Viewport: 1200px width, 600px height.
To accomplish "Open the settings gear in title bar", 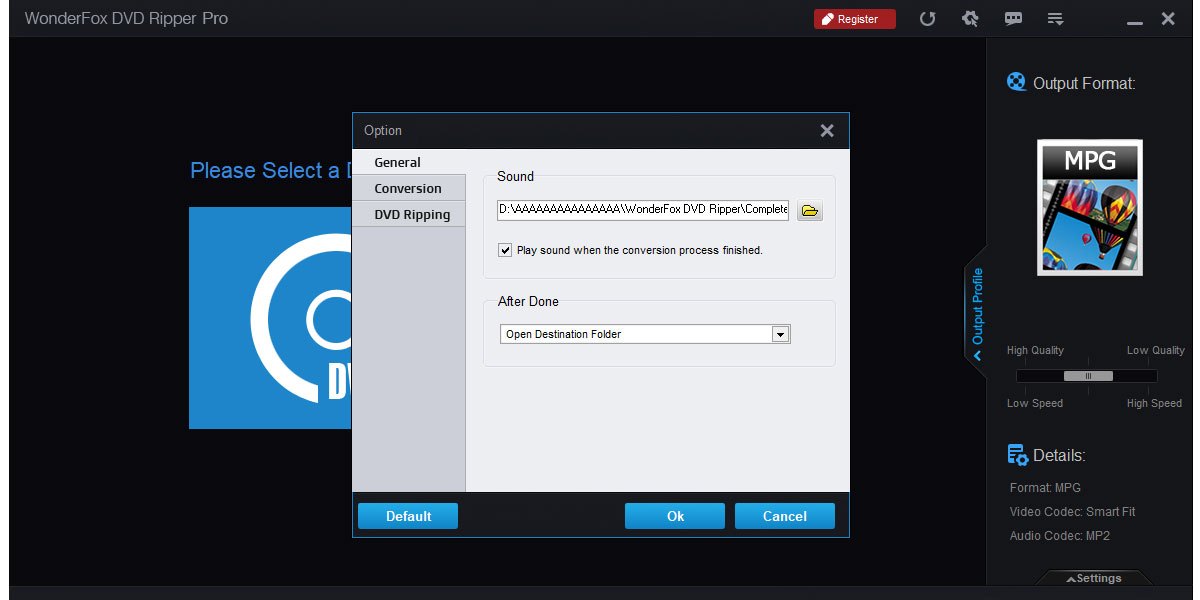I will [x=970, y=18].
